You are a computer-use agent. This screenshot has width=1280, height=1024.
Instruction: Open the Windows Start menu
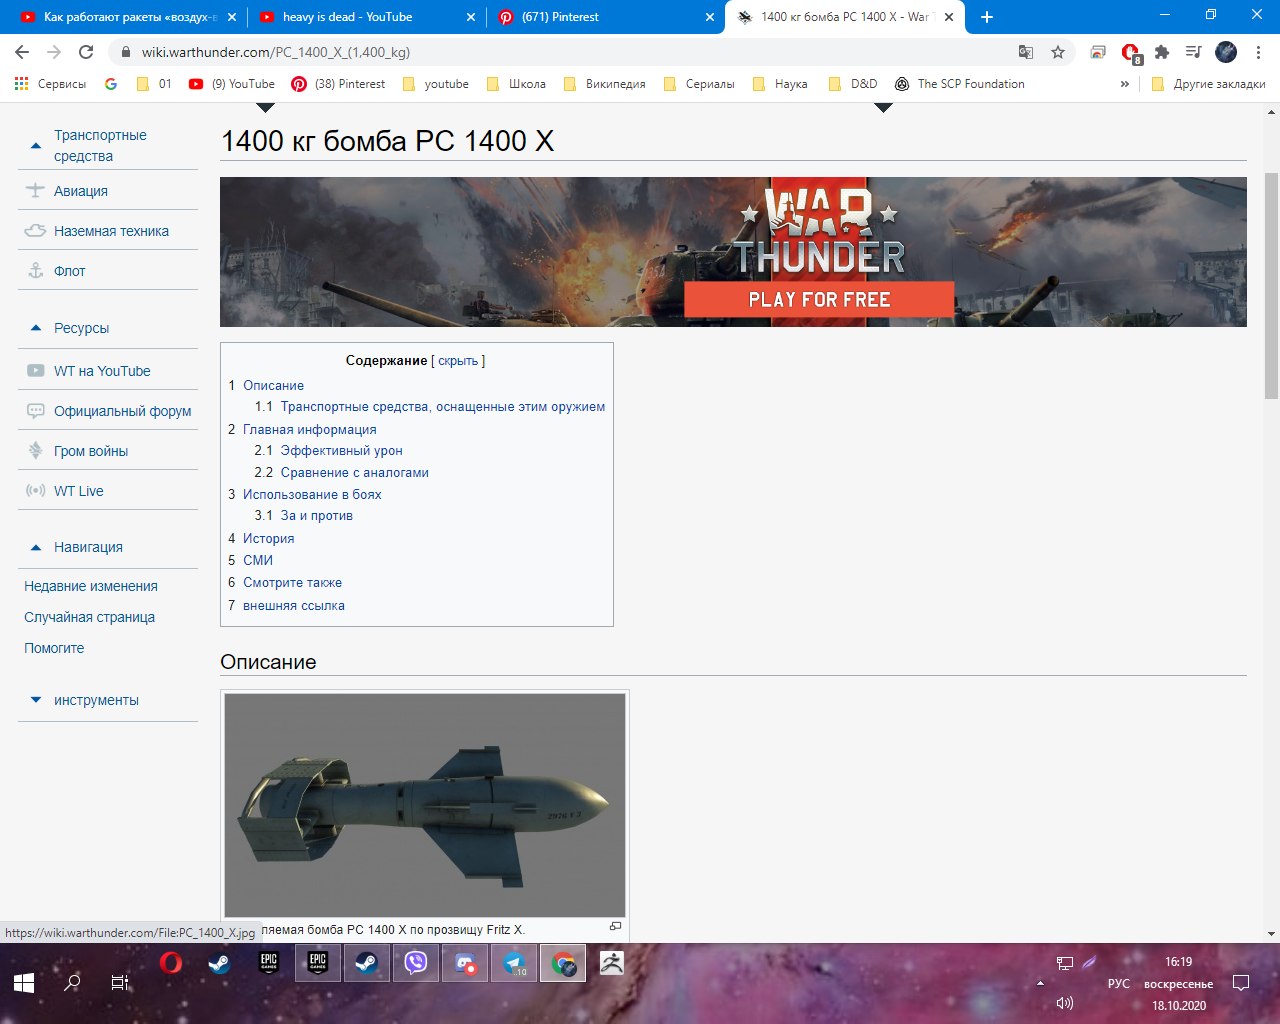[x=24, y=983]
